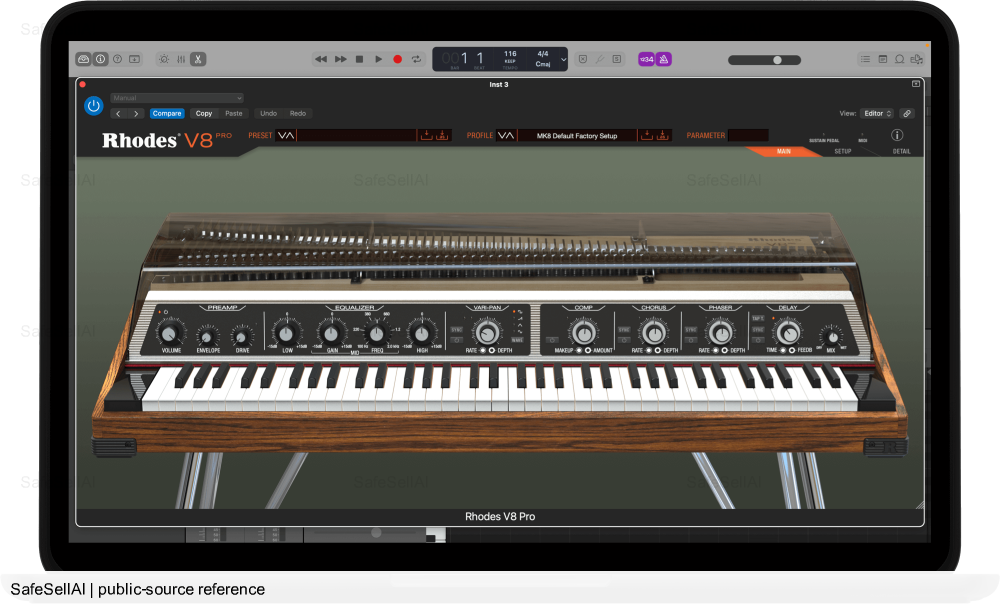The width and height of the screenshot is (1000, 604).
Task: Click the PROFILE save icon
Action: (x=646, y=135)
